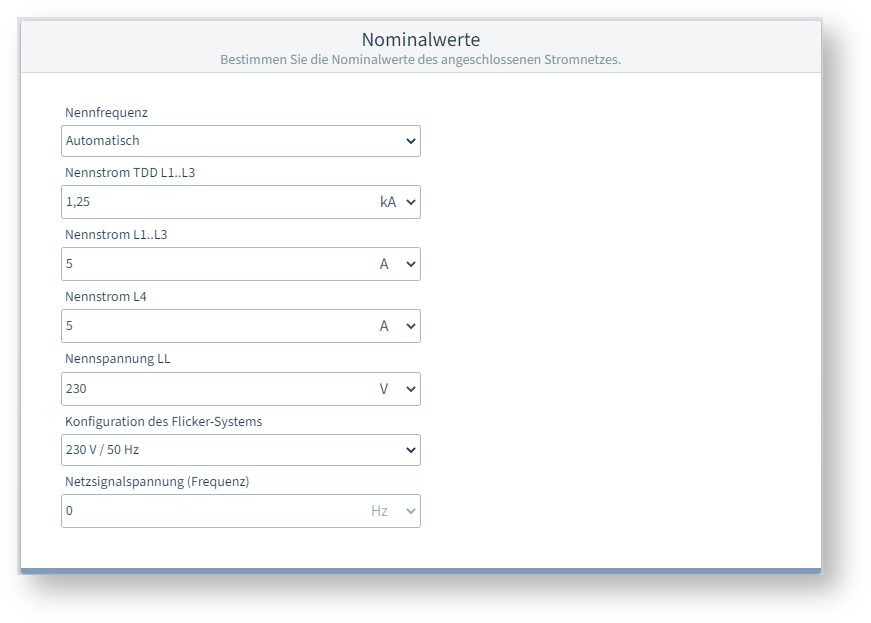Expand the Konfiguration des Flicker-Systems dropdown
This screenshot has height=623, width=871.
coord(240,450)
